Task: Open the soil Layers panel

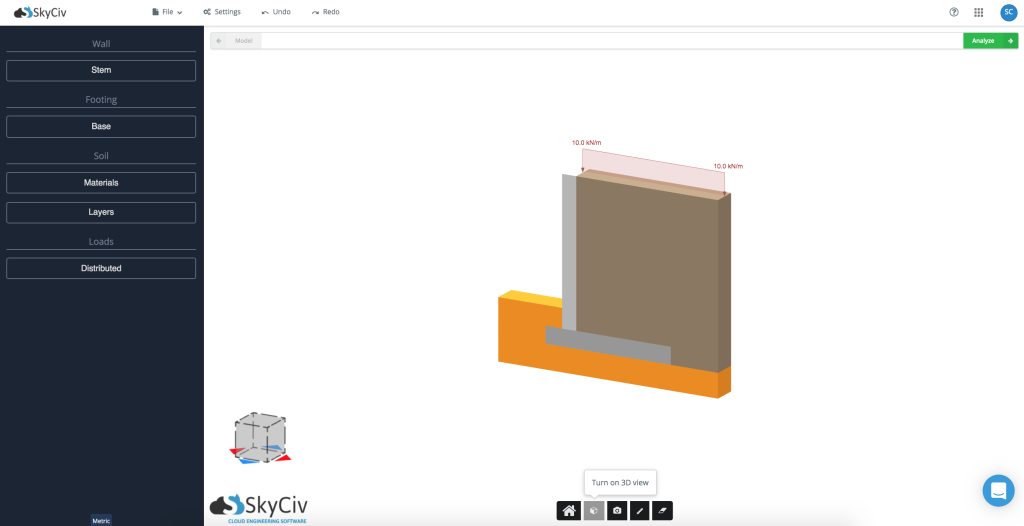Action: click(101, 212)
